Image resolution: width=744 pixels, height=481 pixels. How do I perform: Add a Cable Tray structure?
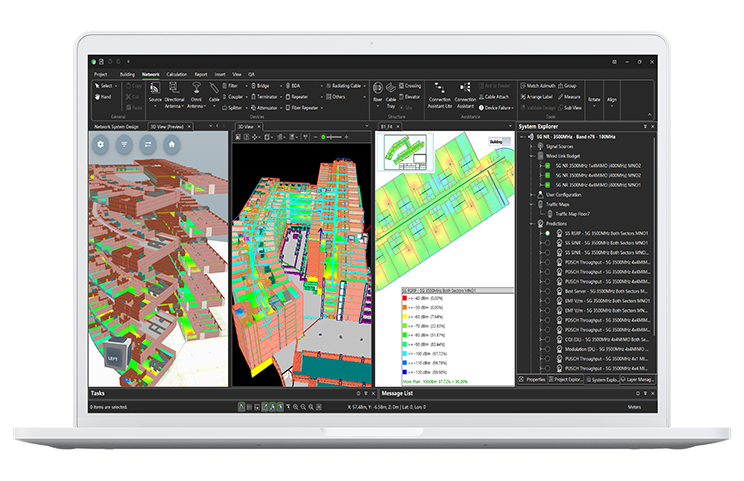click(391, 95)
